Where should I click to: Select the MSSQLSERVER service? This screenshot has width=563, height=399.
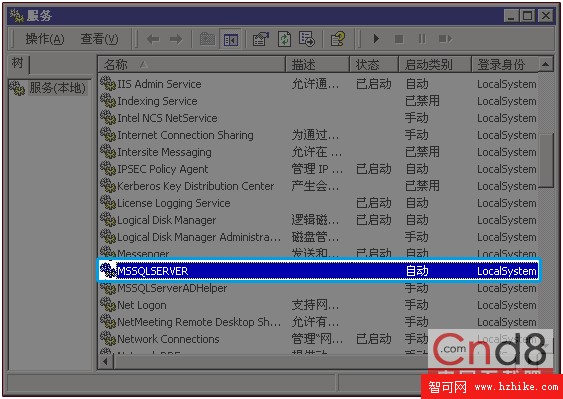click(318, 270)
